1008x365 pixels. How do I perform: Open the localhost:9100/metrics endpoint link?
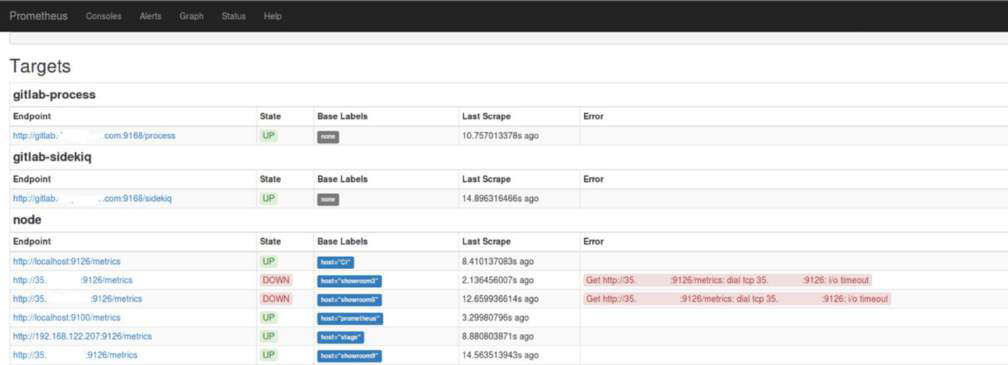pos(66,317)
